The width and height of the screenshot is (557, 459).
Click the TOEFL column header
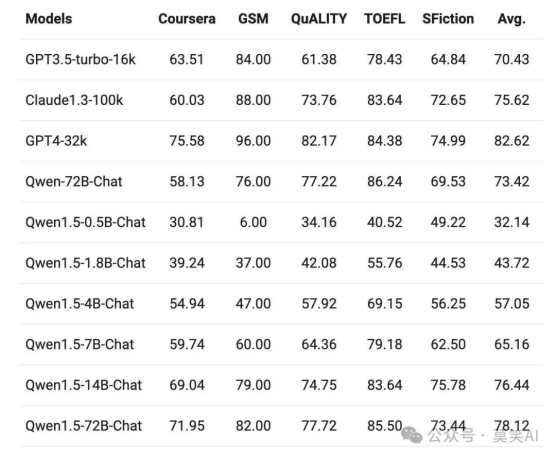point(385,19)
